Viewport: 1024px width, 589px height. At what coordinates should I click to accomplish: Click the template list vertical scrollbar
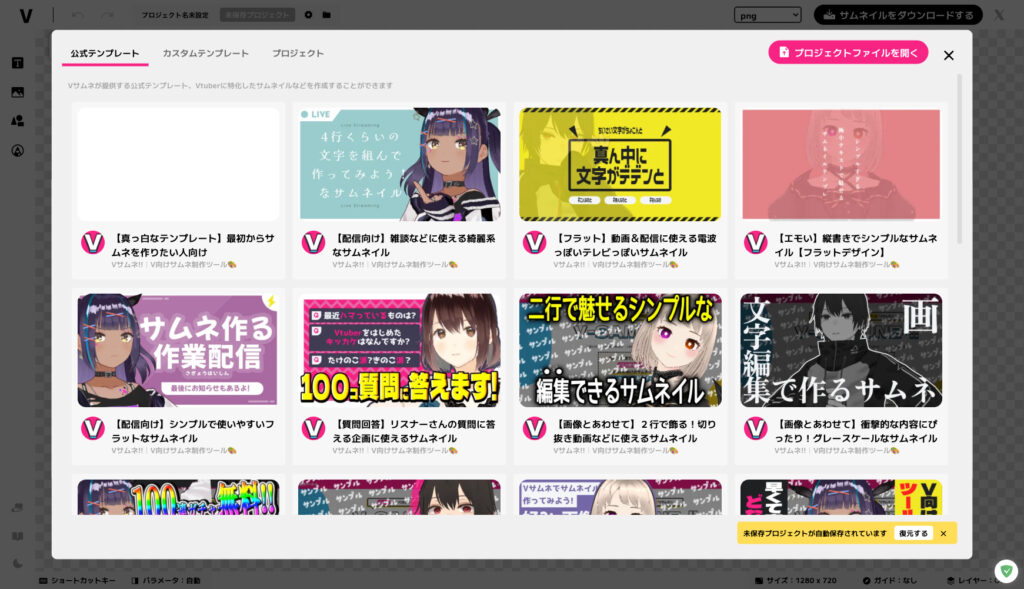click(x=960, y=160)
